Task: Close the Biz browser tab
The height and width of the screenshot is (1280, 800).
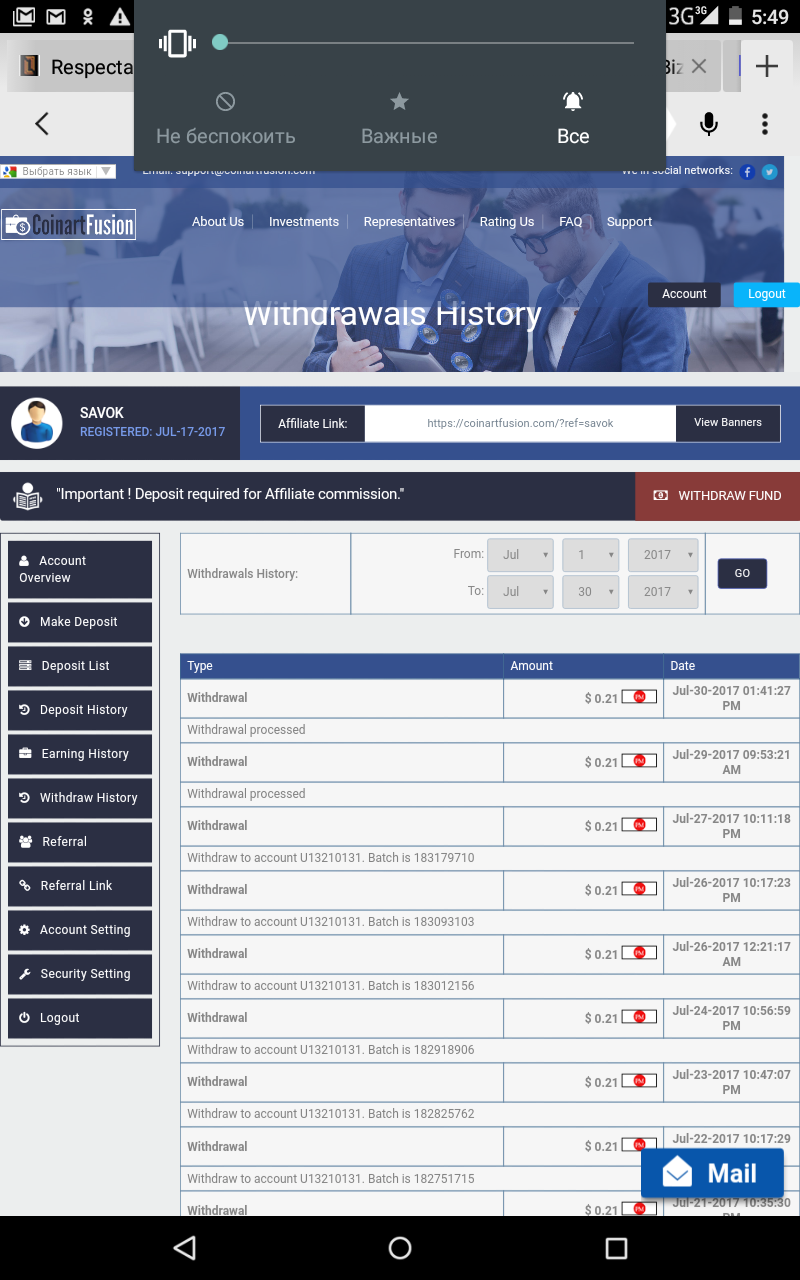Action: tap(699, 67)
